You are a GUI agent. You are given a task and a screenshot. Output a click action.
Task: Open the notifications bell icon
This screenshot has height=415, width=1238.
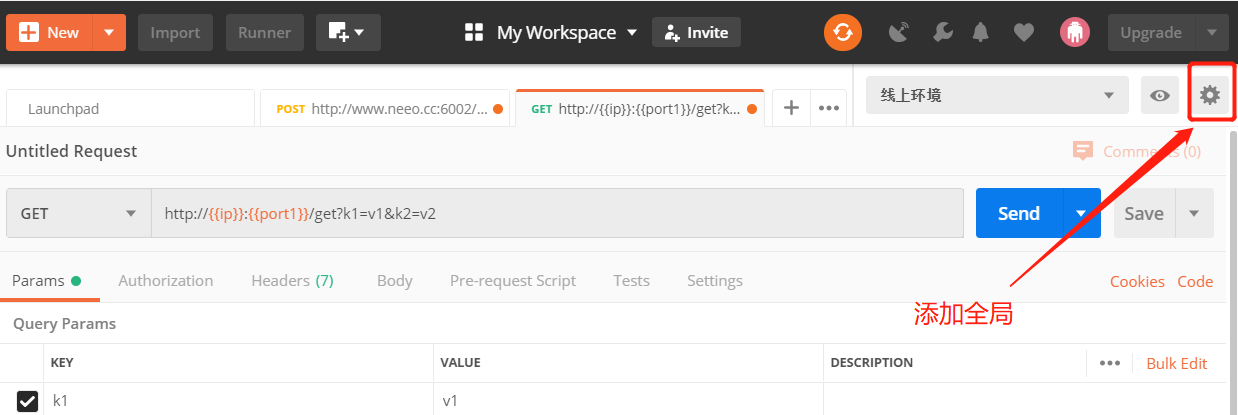(982, 32)
